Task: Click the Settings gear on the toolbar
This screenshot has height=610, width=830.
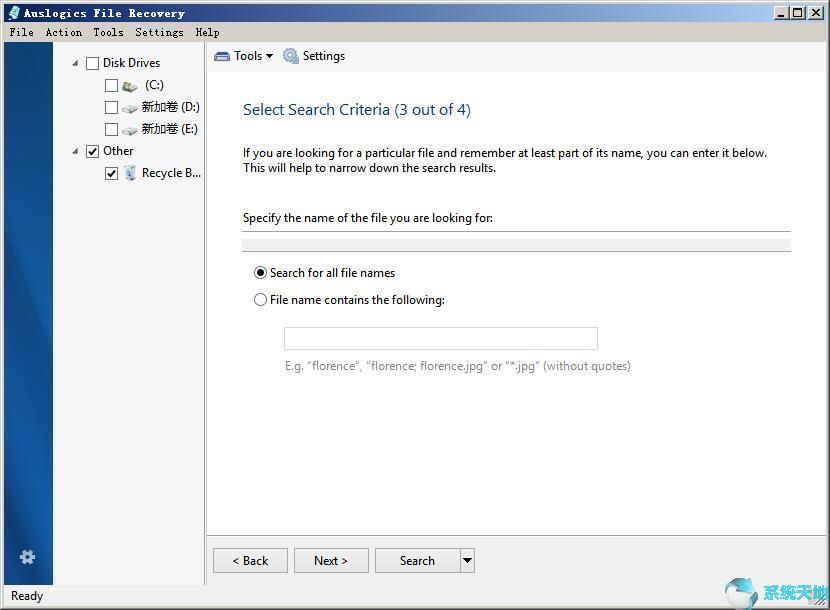Action: [x=290, y=56]
